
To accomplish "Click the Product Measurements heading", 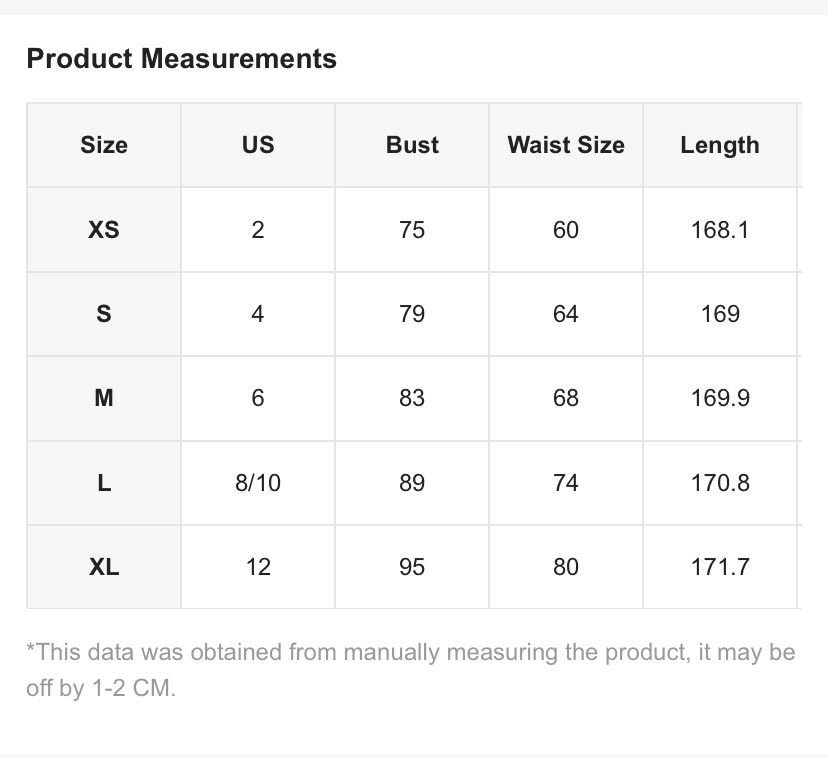I will coord(182,58).
